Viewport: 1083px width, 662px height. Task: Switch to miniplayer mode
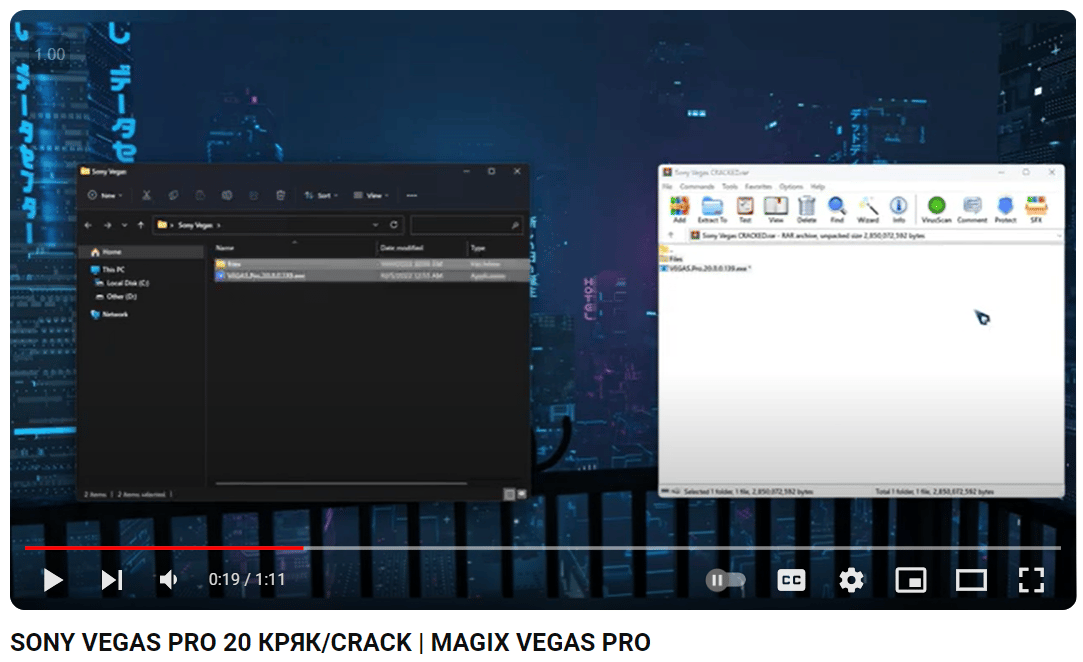(x=910, y=580)
